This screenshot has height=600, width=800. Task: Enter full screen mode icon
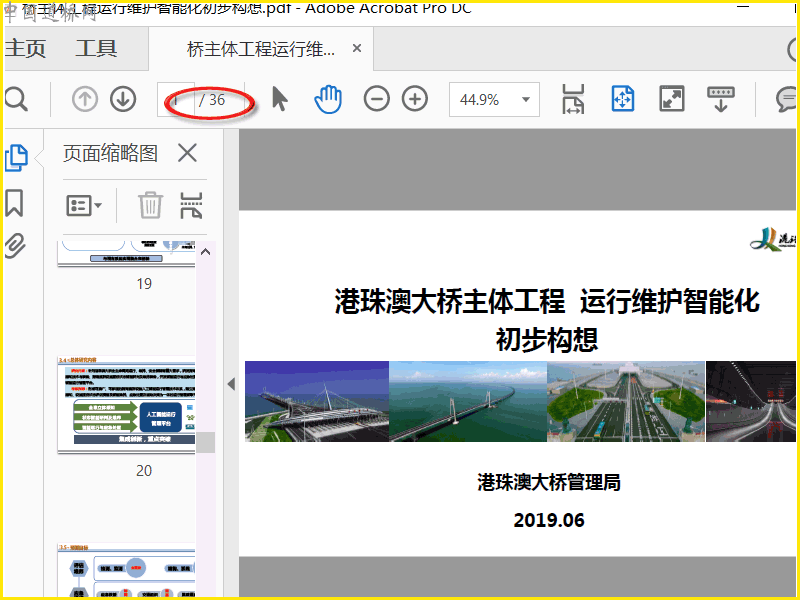click(x=671, y=99)
